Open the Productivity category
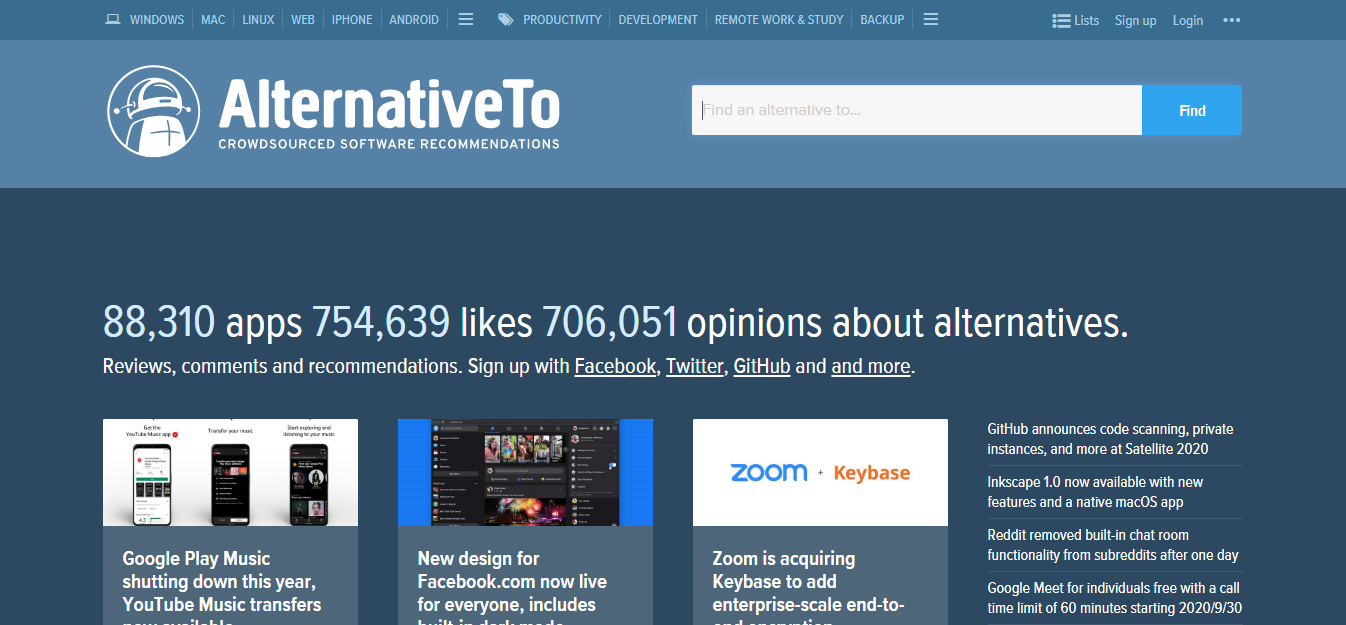 [x=562, y=20]
